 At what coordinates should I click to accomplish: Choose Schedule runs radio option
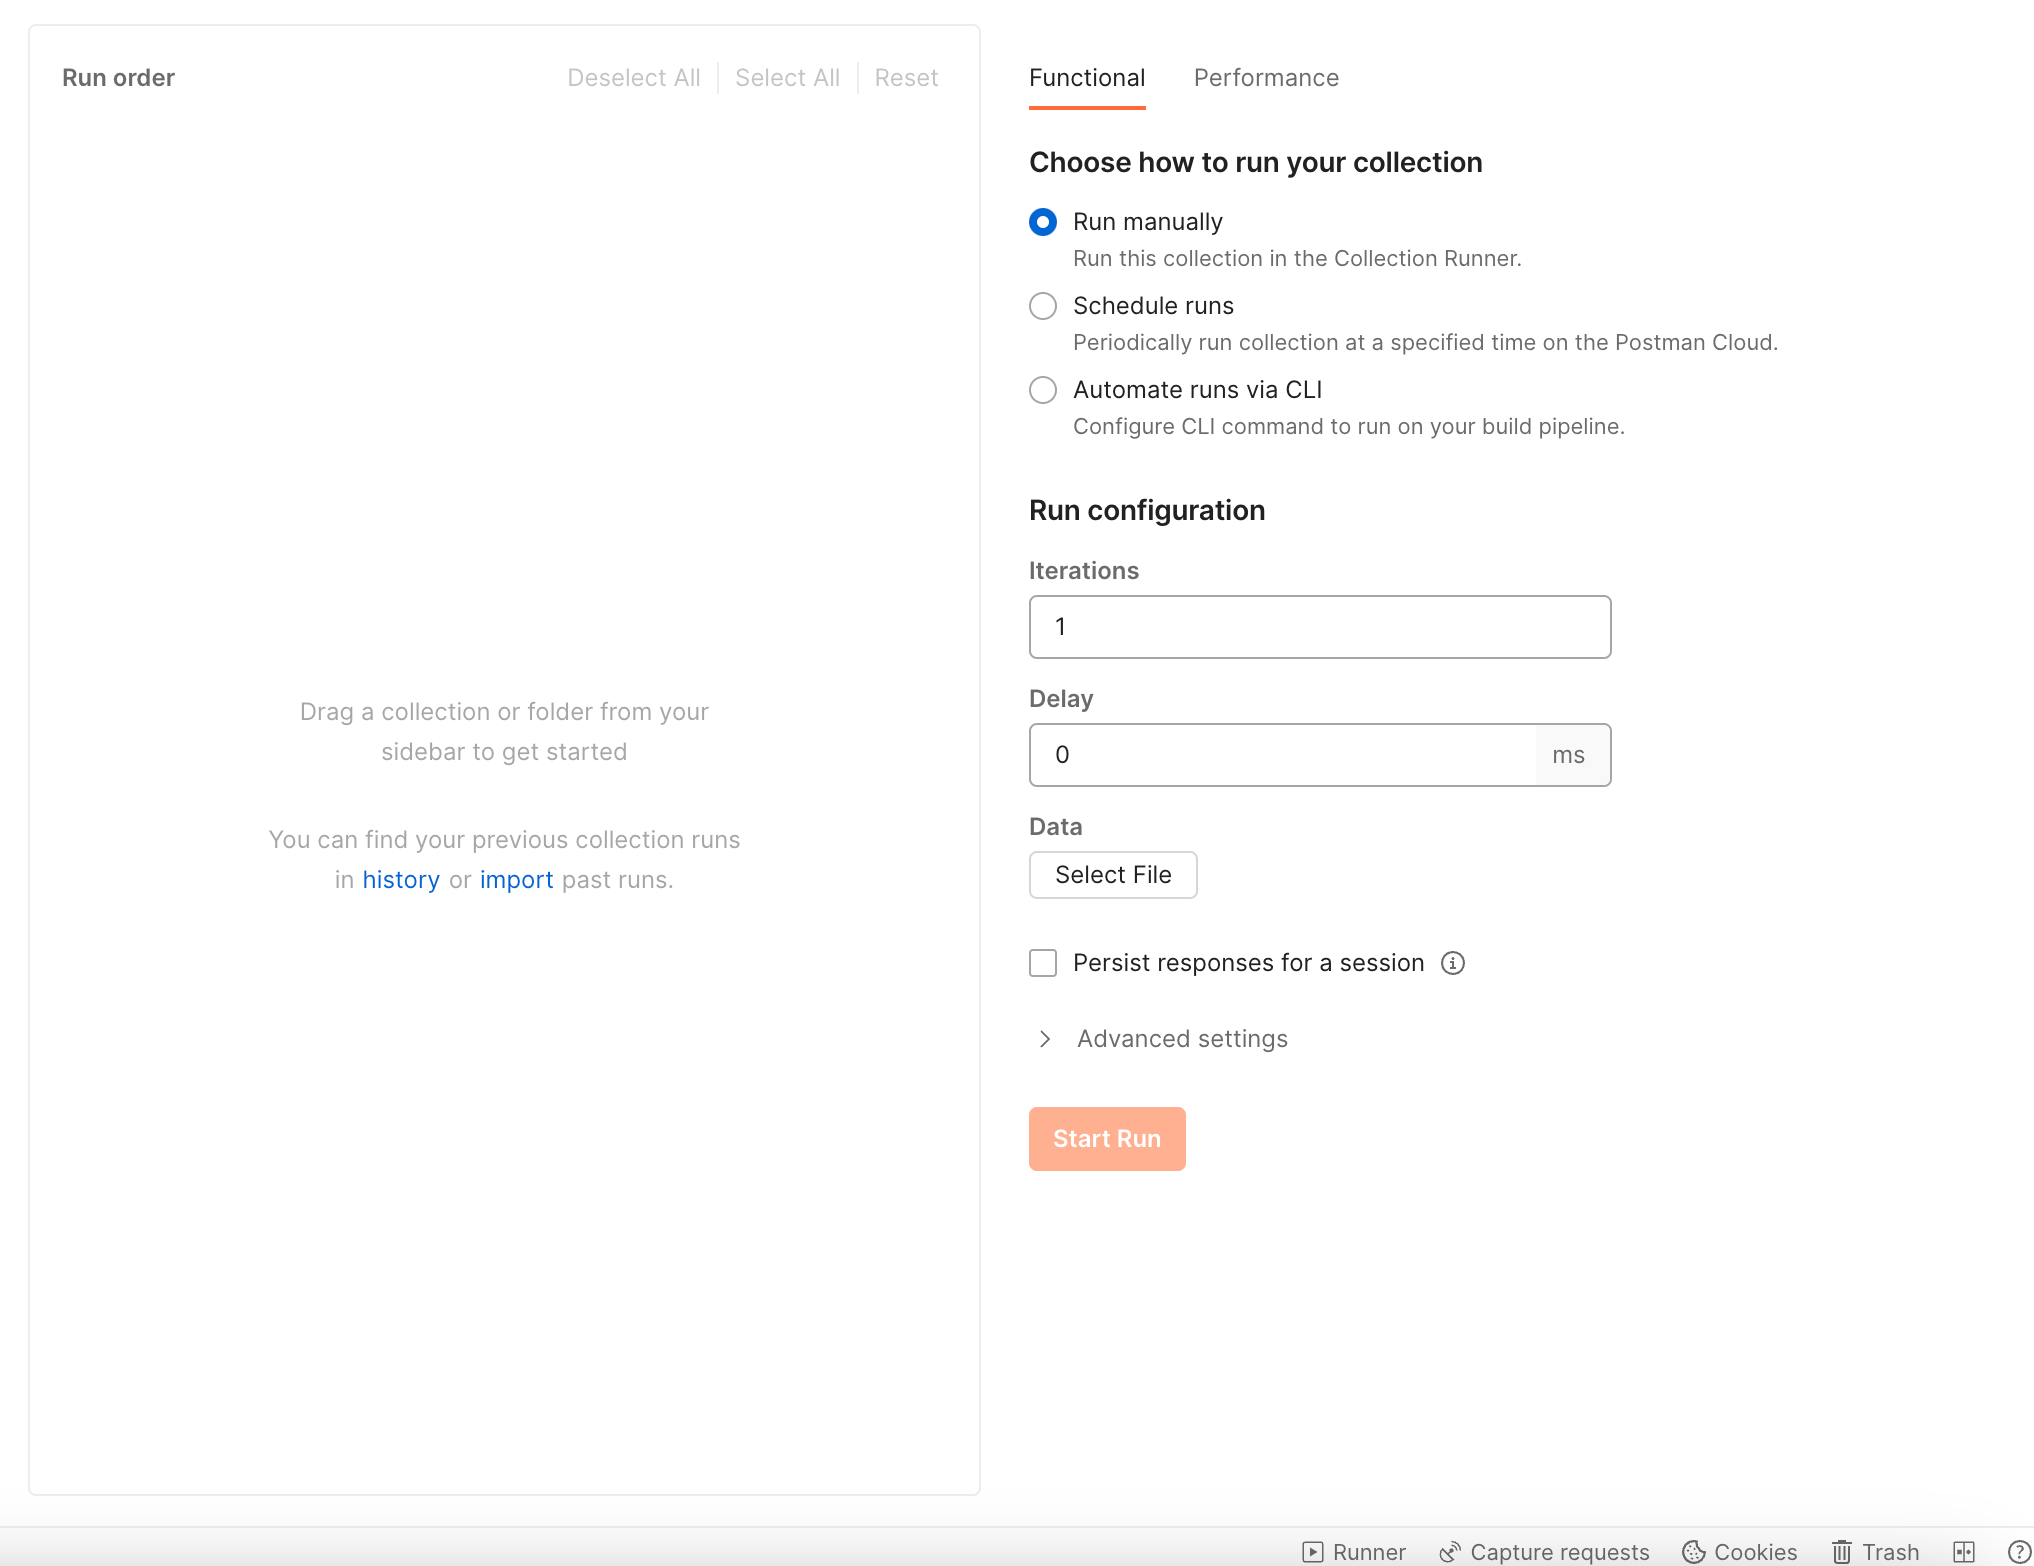click(1043, 306)
